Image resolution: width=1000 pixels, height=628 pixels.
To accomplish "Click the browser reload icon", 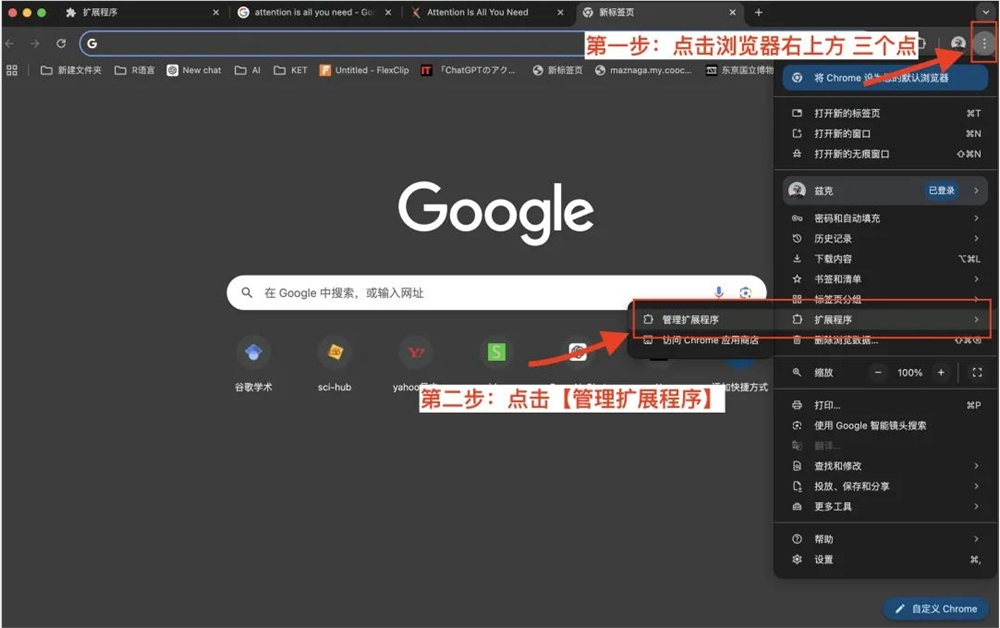I will pyautogui.click(x=61, y=41).
